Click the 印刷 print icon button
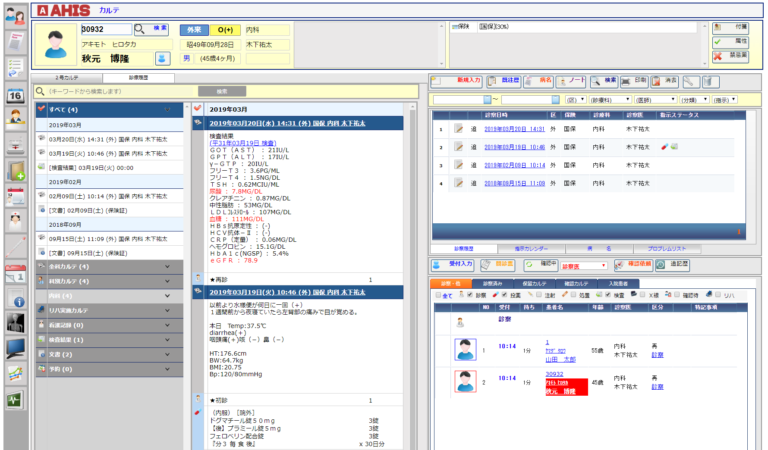 tap(635, 80)
